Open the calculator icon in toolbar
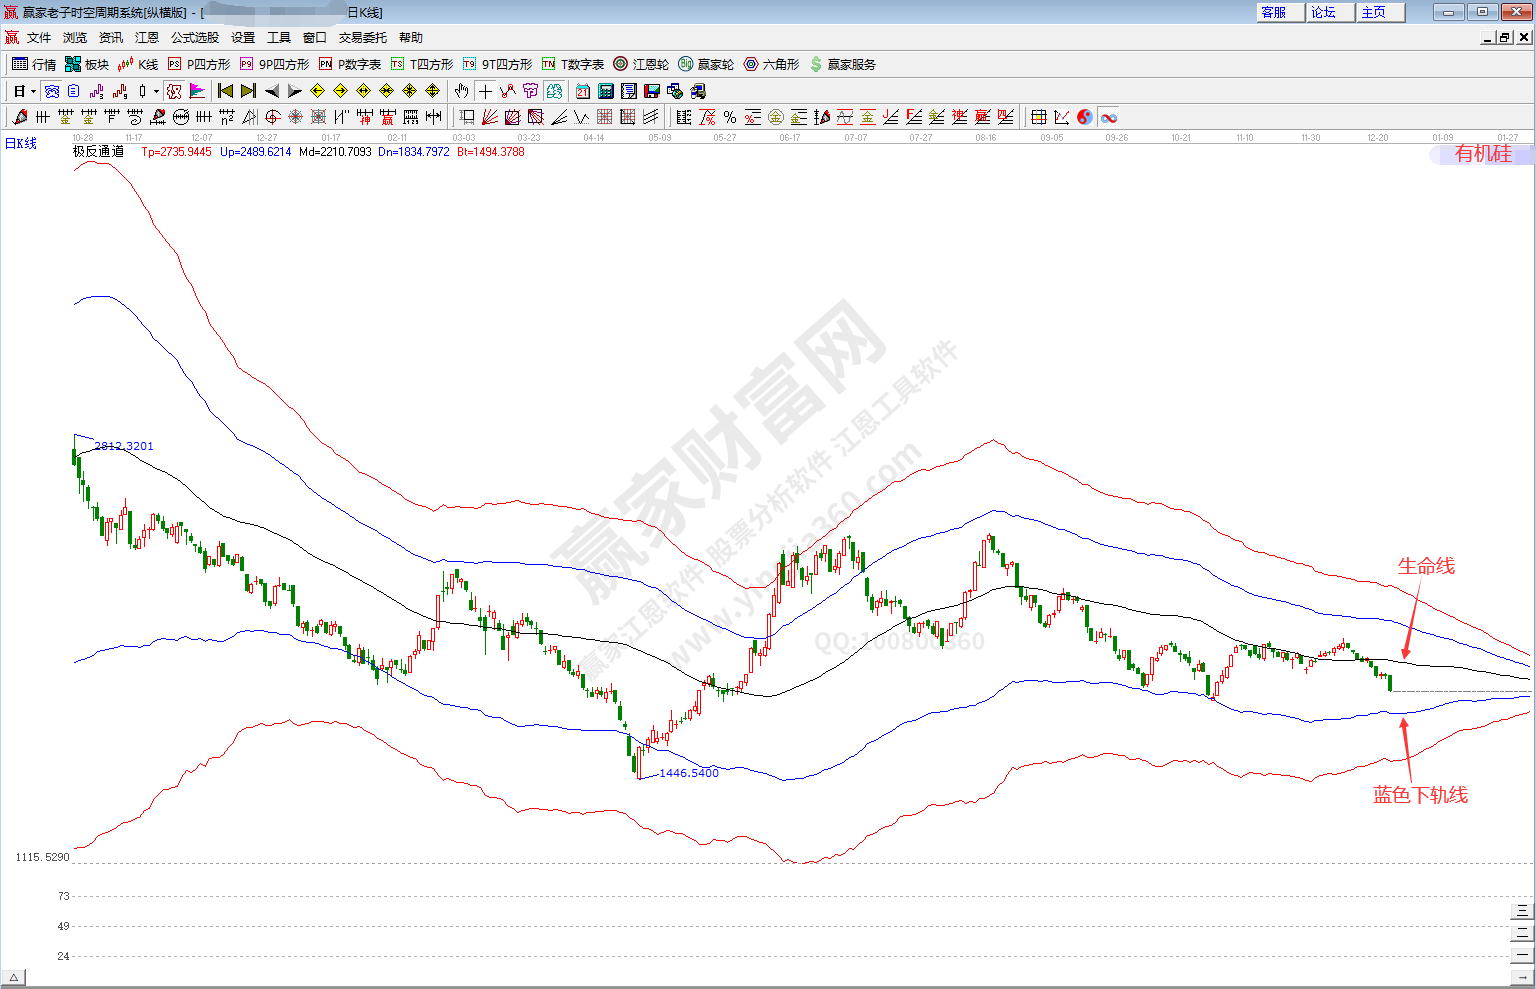 point(606,91)
